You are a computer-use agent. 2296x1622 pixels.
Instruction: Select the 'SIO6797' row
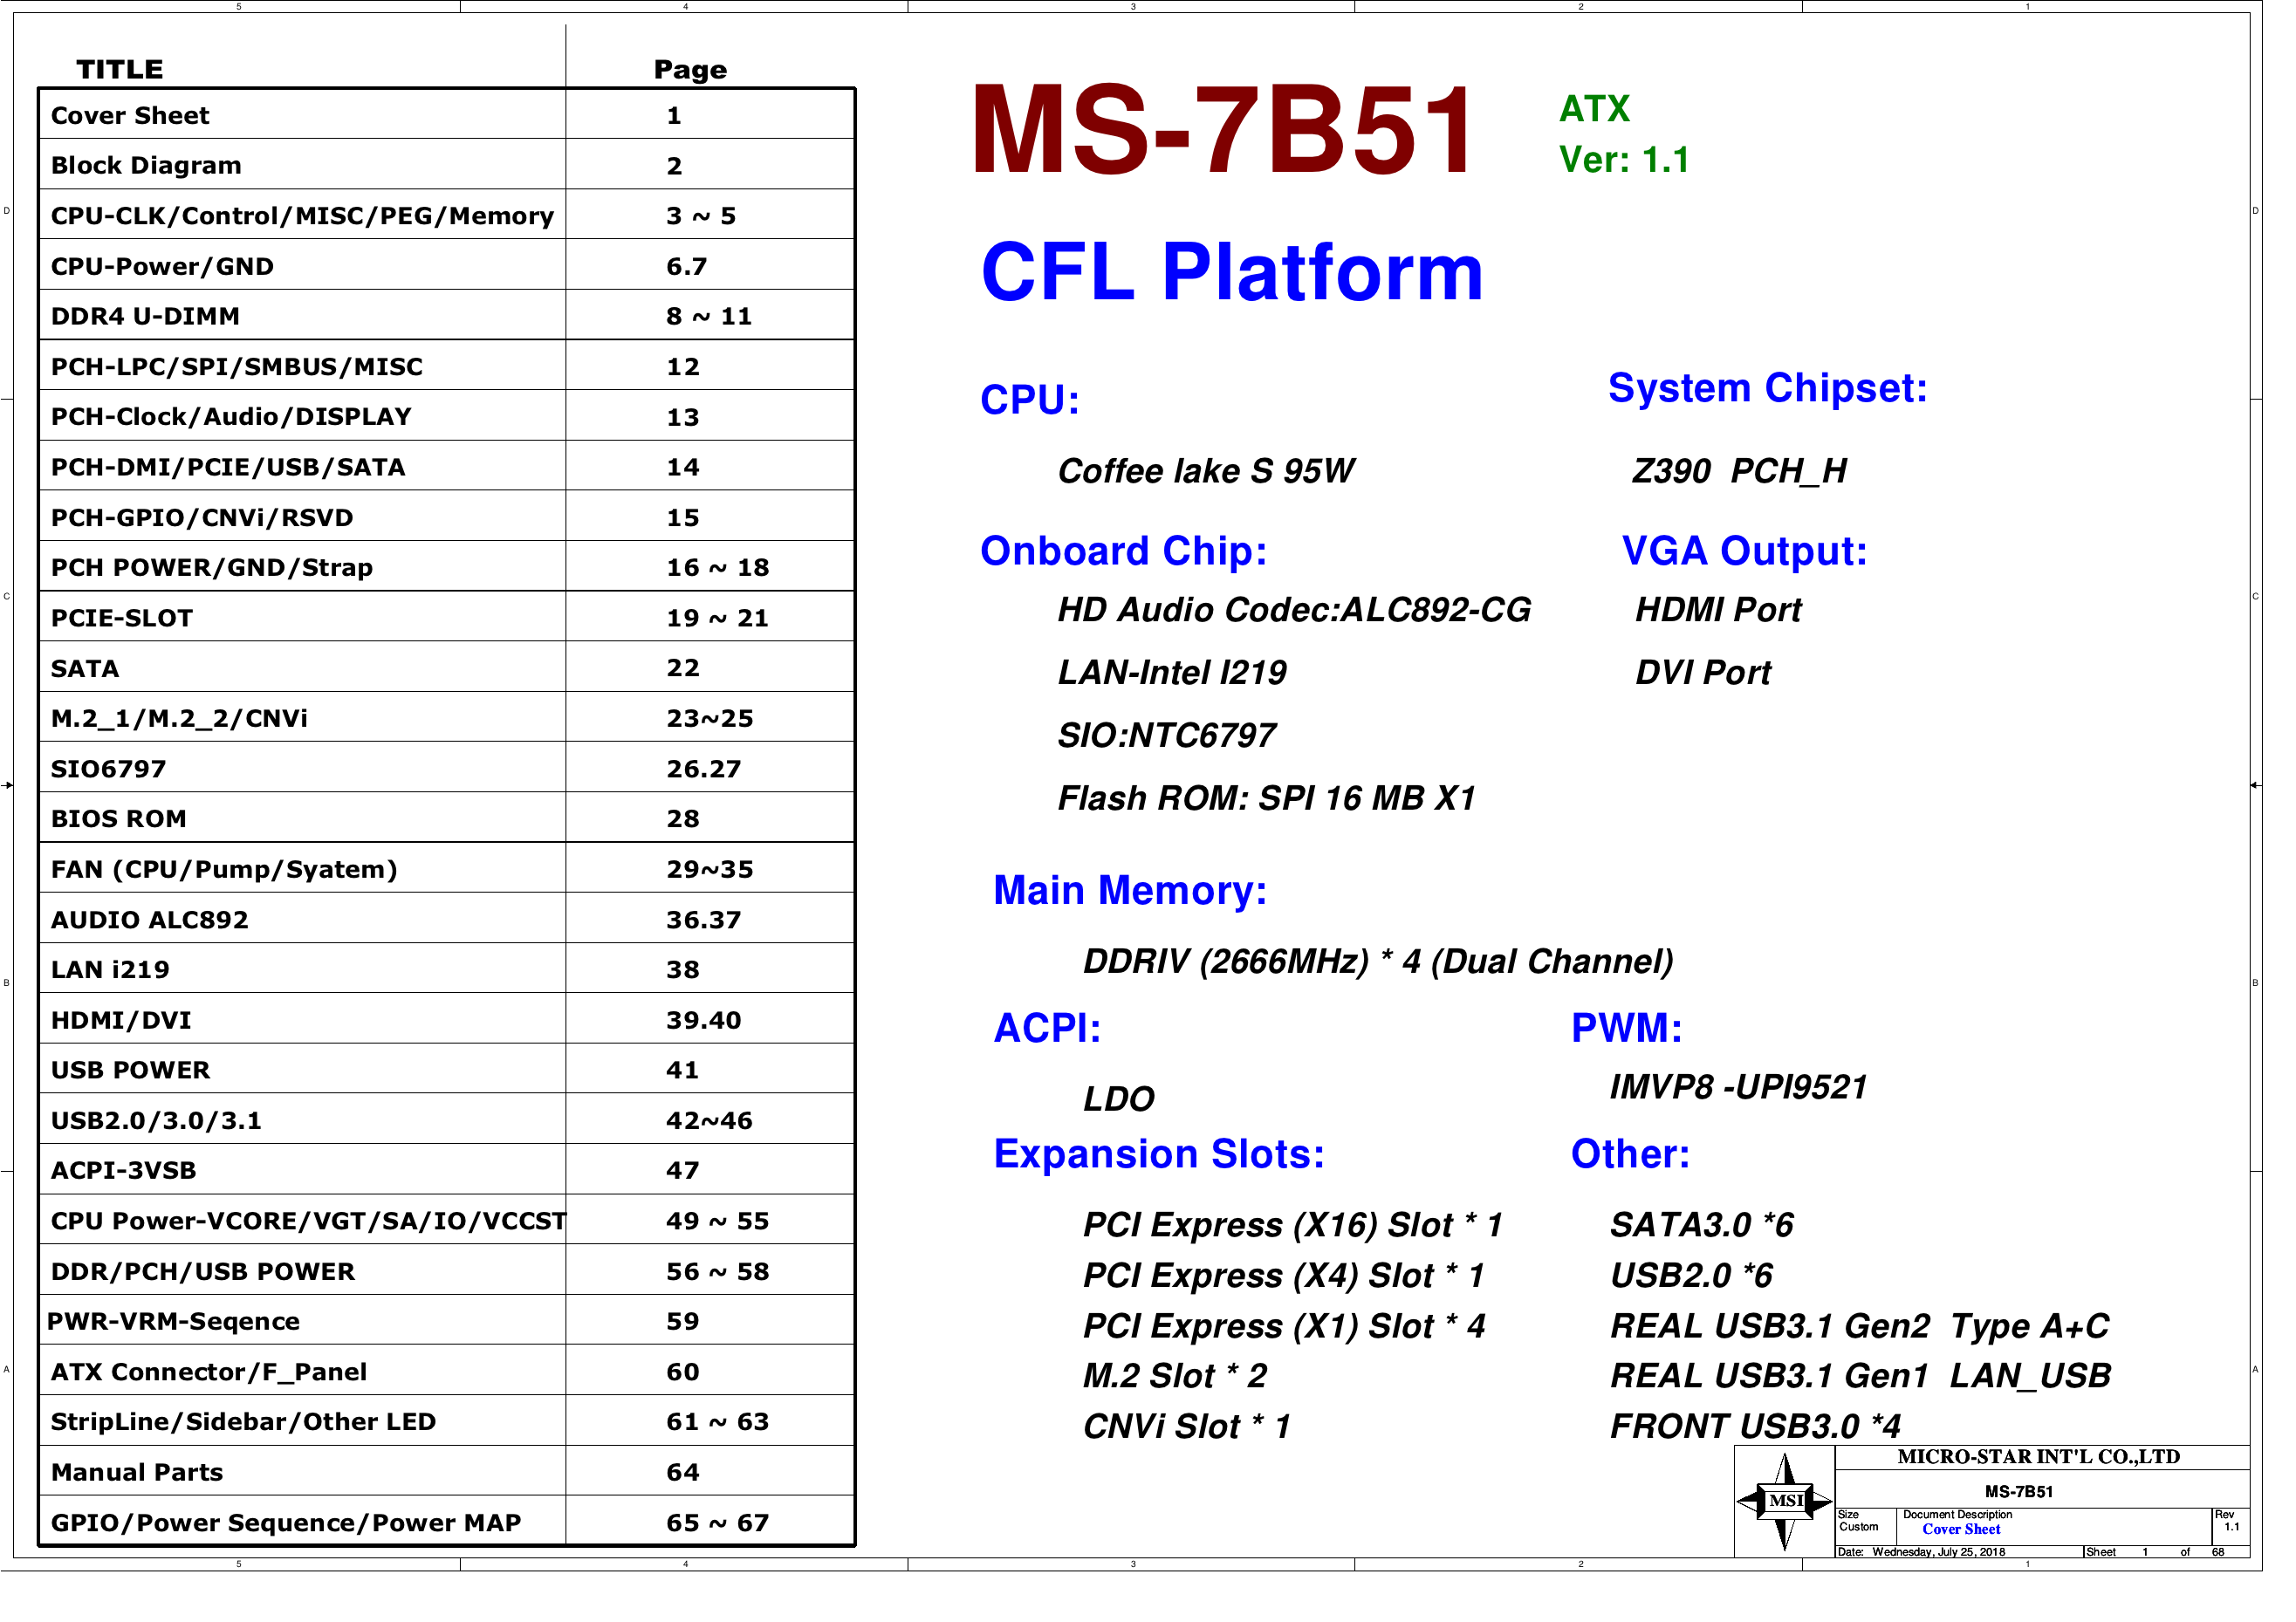[x=108, y=770]
